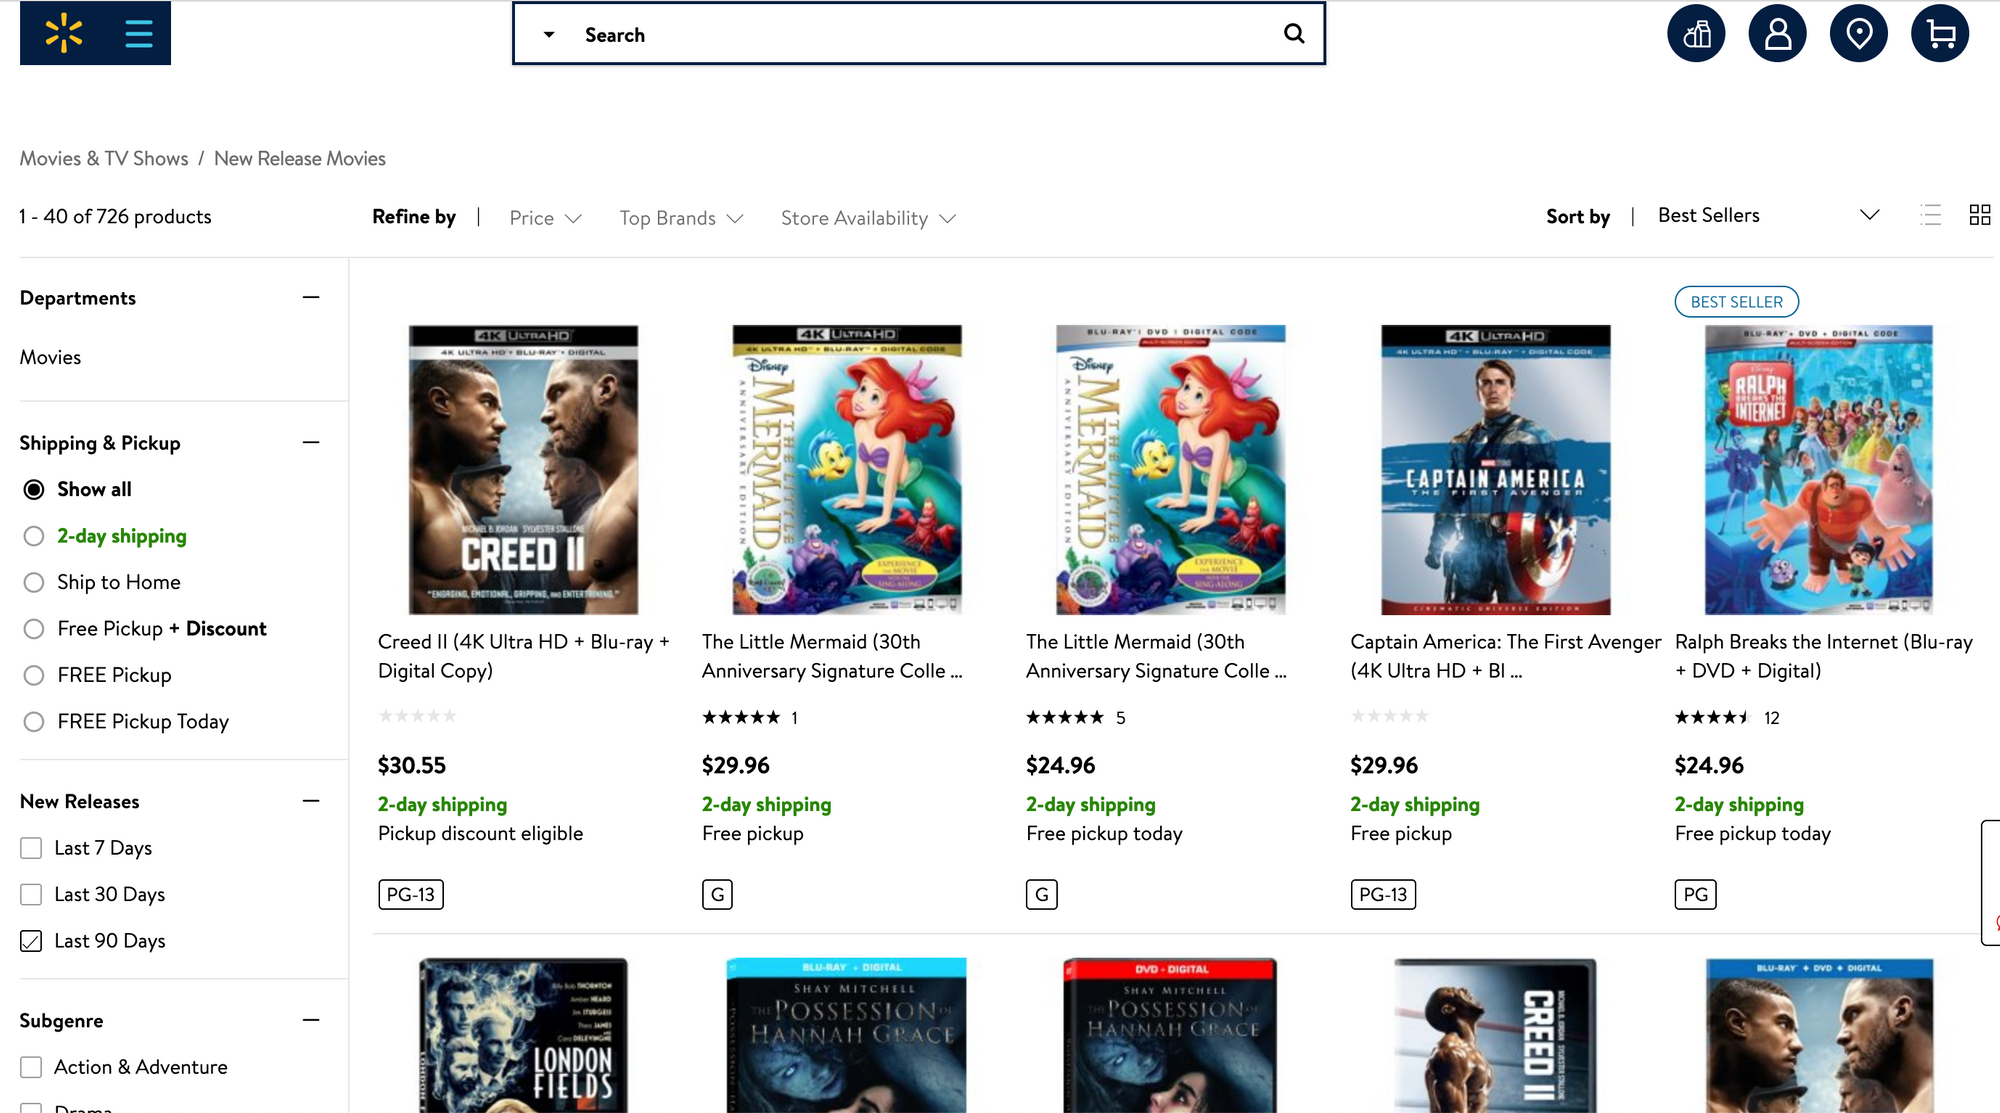The width and height of the screenshot is (2000, 1113).
Task: Click the Creed II product title link
Action: coord(522,656)
